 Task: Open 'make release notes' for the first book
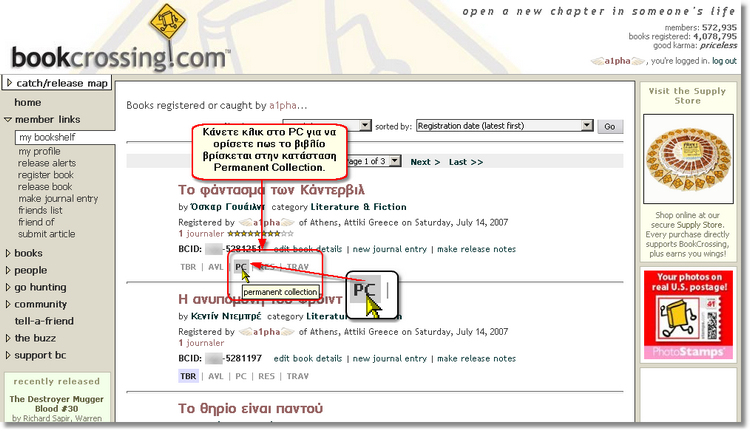pyautogui.click(x=476, y=248)
